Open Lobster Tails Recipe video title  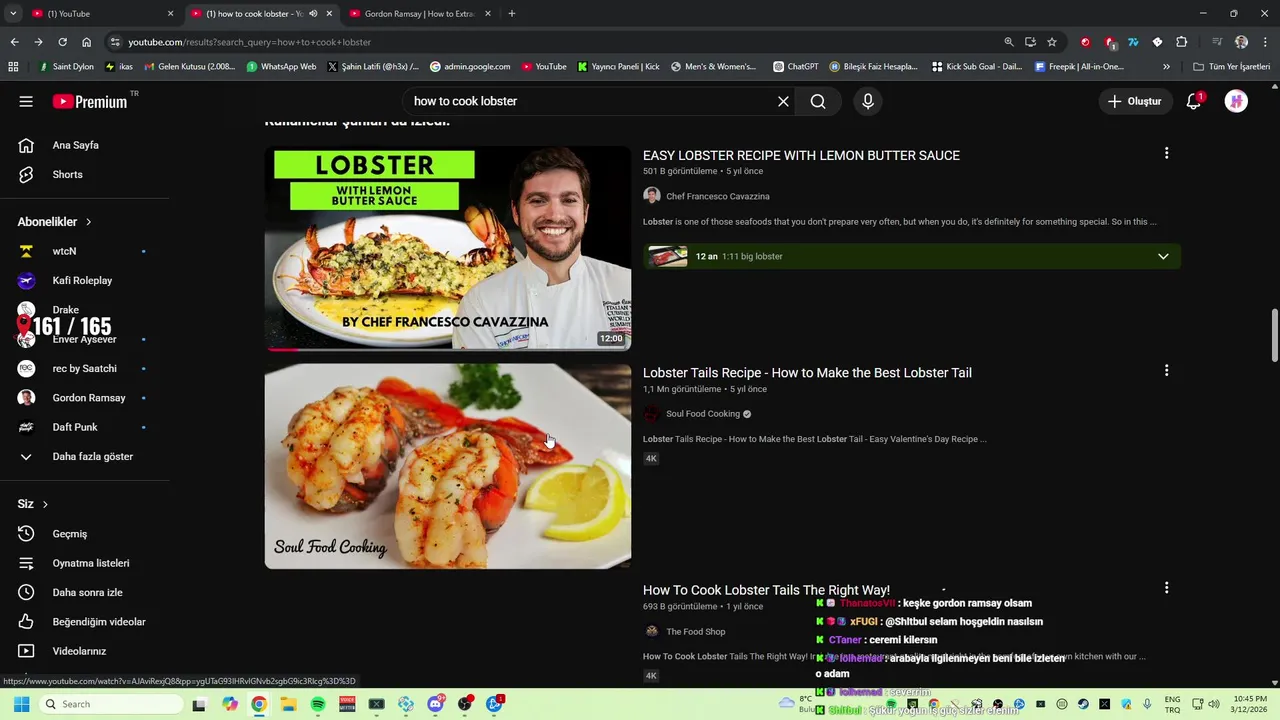pos(807,373)
